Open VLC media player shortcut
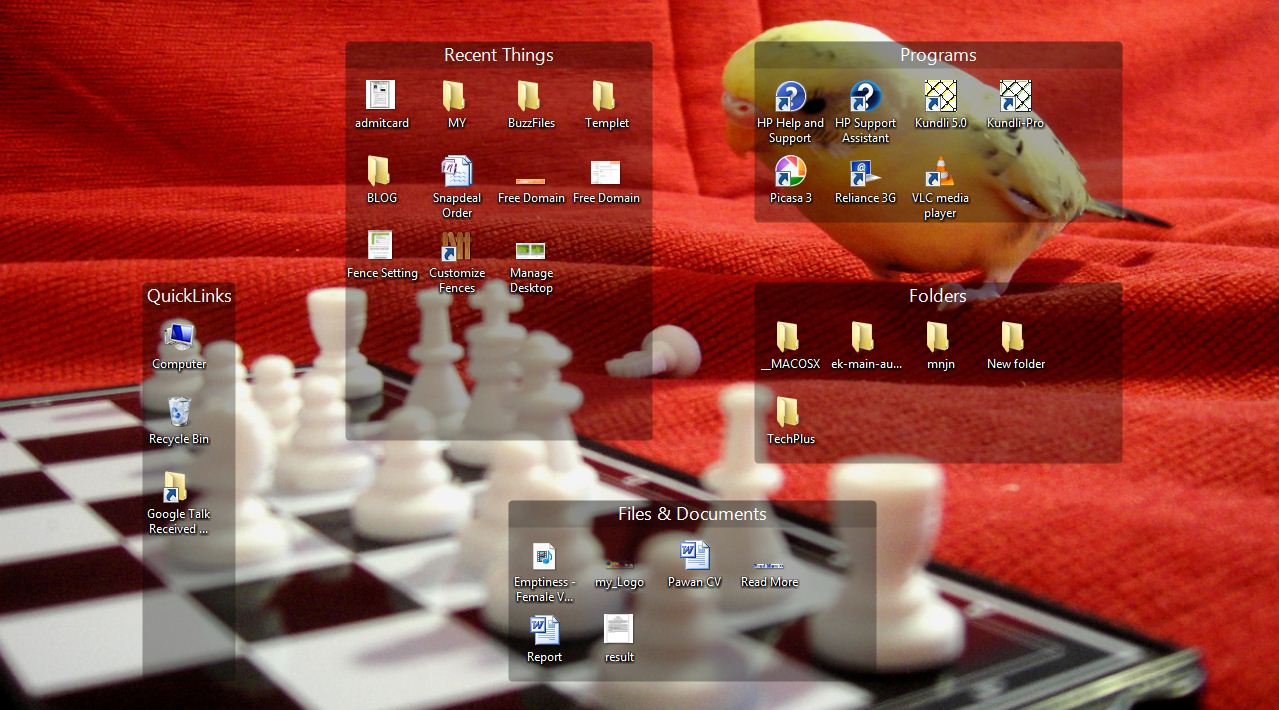The width and height of the screenshot is (1279, 710). (x=940, y=171)
